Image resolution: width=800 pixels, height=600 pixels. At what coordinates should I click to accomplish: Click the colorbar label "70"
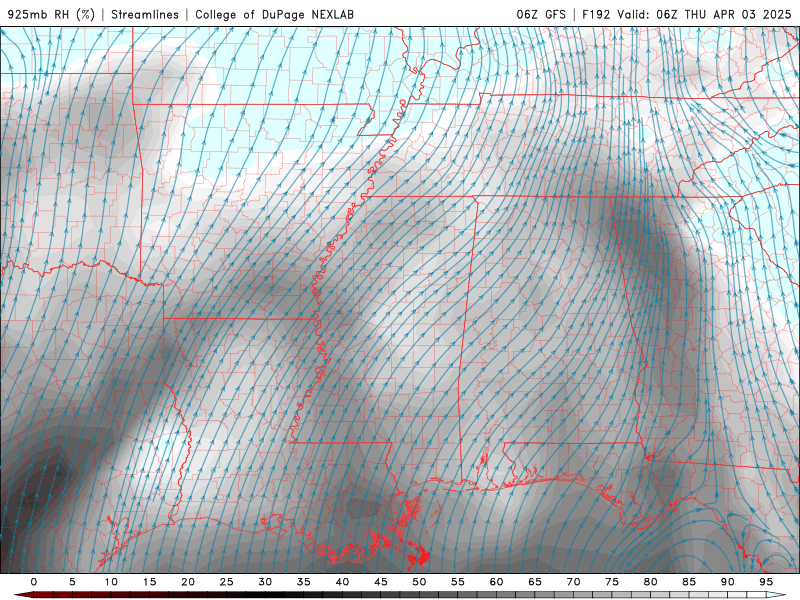point(573,582)
